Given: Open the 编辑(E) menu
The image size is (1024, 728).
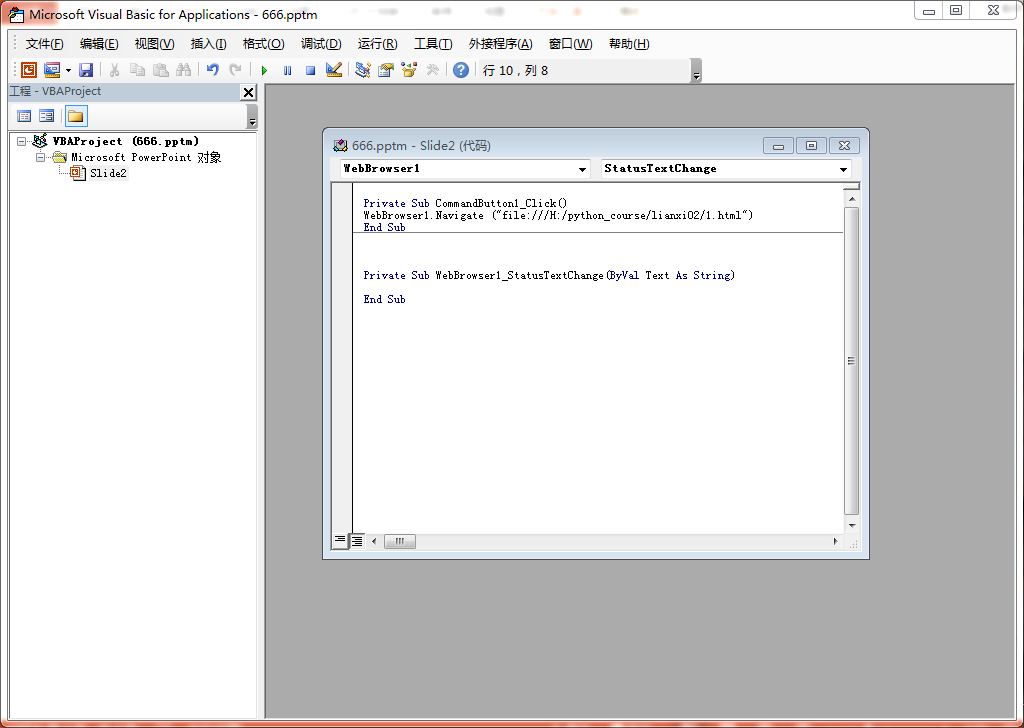Looking at the screenshot, I should (99, 44).
